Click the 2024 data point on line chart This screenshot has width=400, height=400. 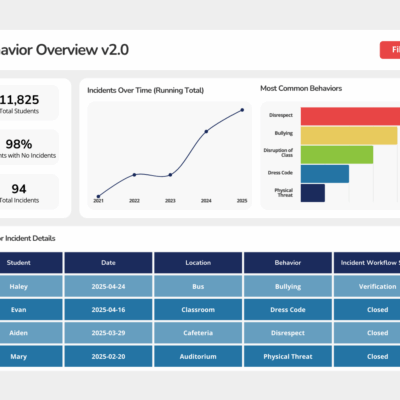click(206, 131)
